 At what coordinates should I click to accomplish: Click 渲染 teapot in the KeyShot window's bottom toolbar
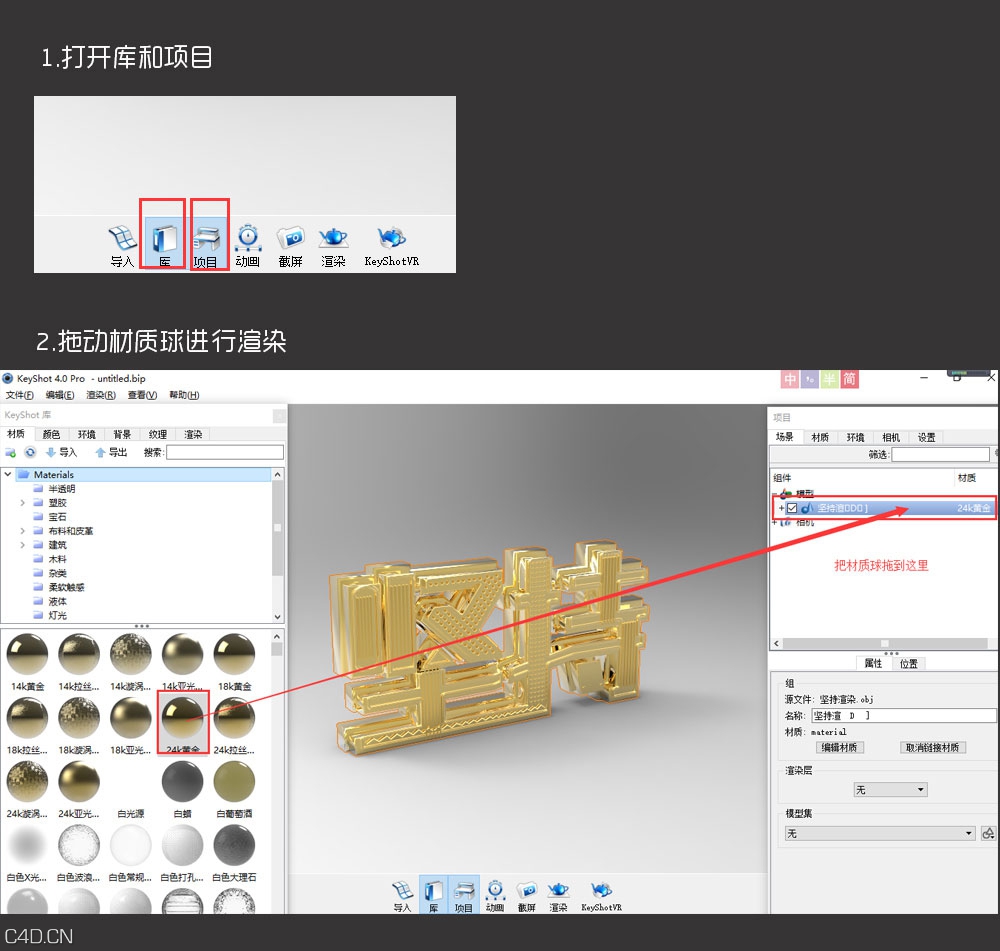tap(558, 896)
